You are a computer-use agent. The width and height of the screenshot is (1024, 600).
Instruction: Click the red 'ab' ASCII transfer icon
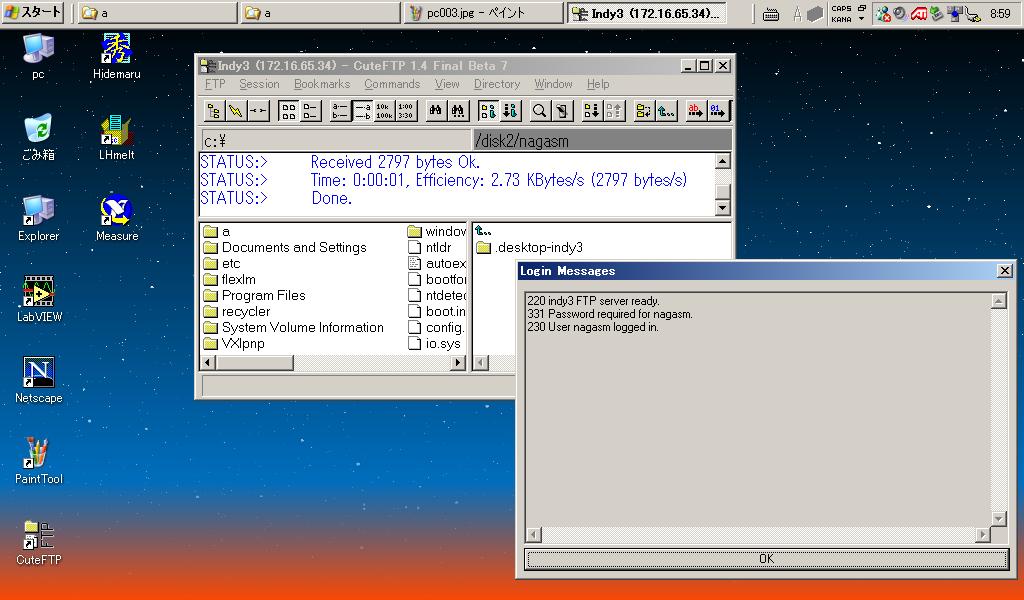tap(695, 111)
